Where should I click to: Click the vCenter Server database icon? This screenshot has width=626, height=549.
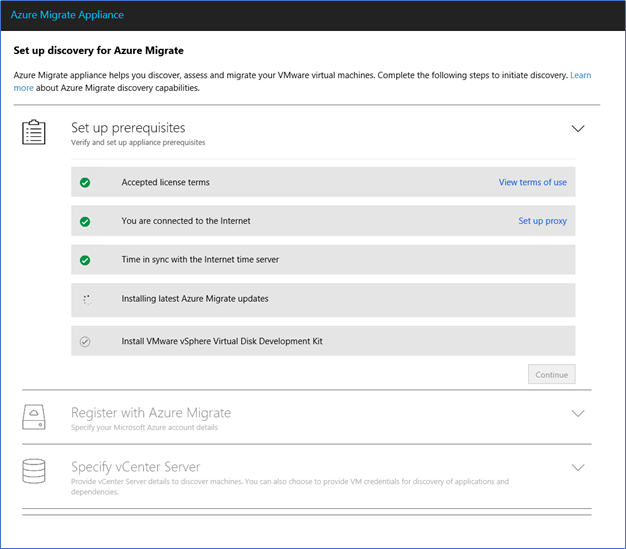tap(34, 471)
